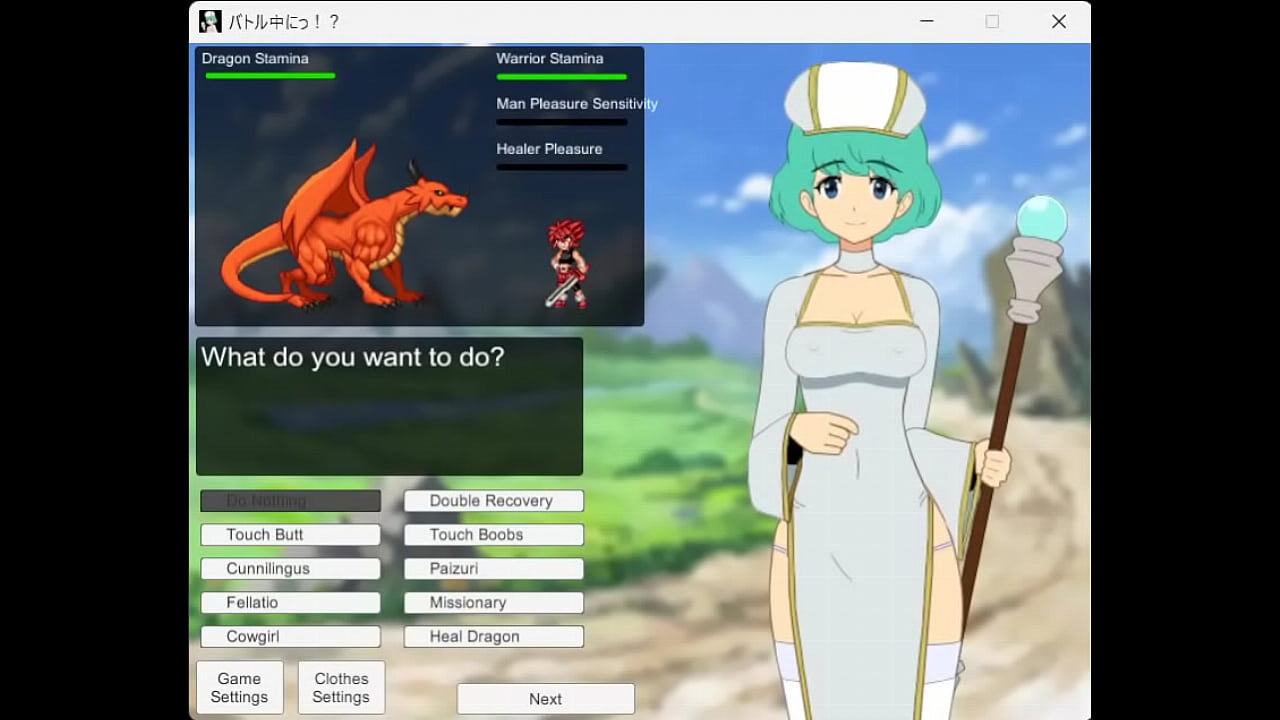Click the "What do you want to do?" text box
Screen dimensions: 1280x720
(389, 406)
